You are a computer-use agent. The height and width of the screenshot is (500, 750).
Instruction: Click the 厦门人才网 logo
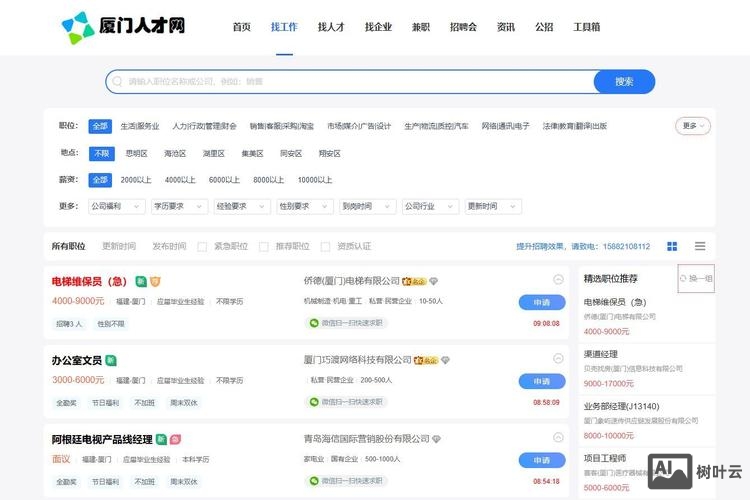123,27
